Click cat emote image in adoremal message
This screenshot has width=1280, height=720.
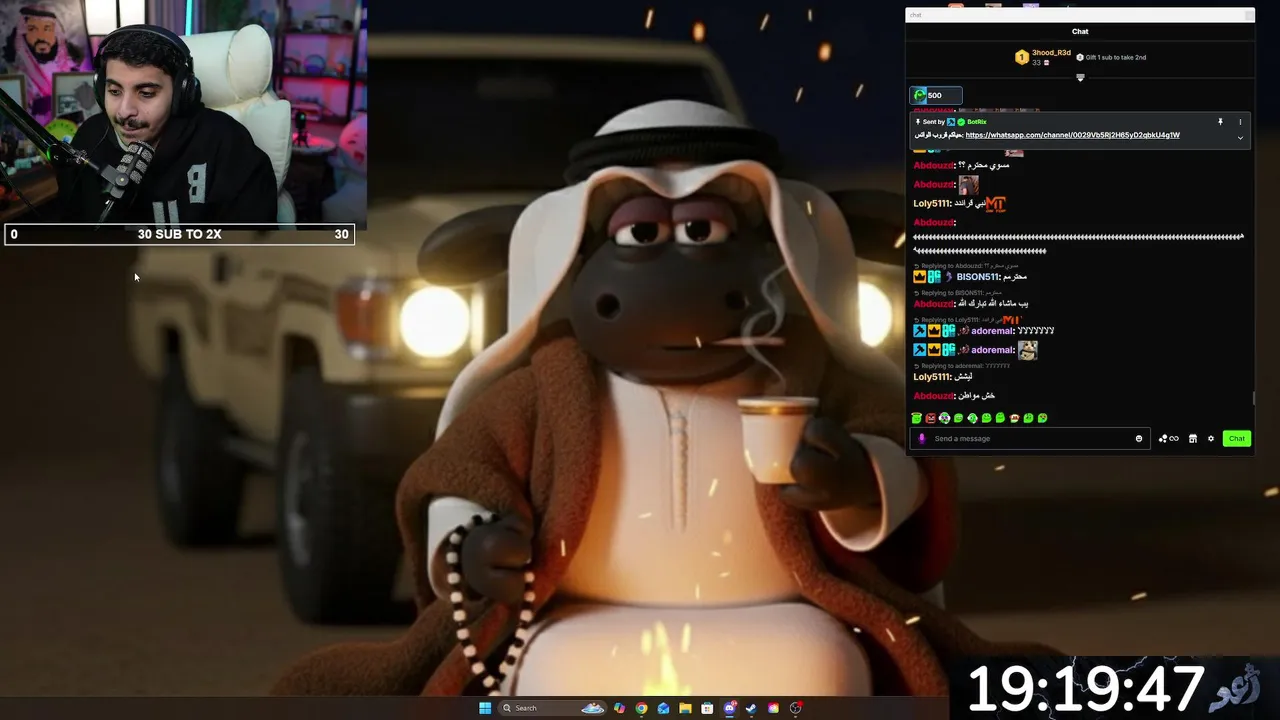[x=1028, y=350]
